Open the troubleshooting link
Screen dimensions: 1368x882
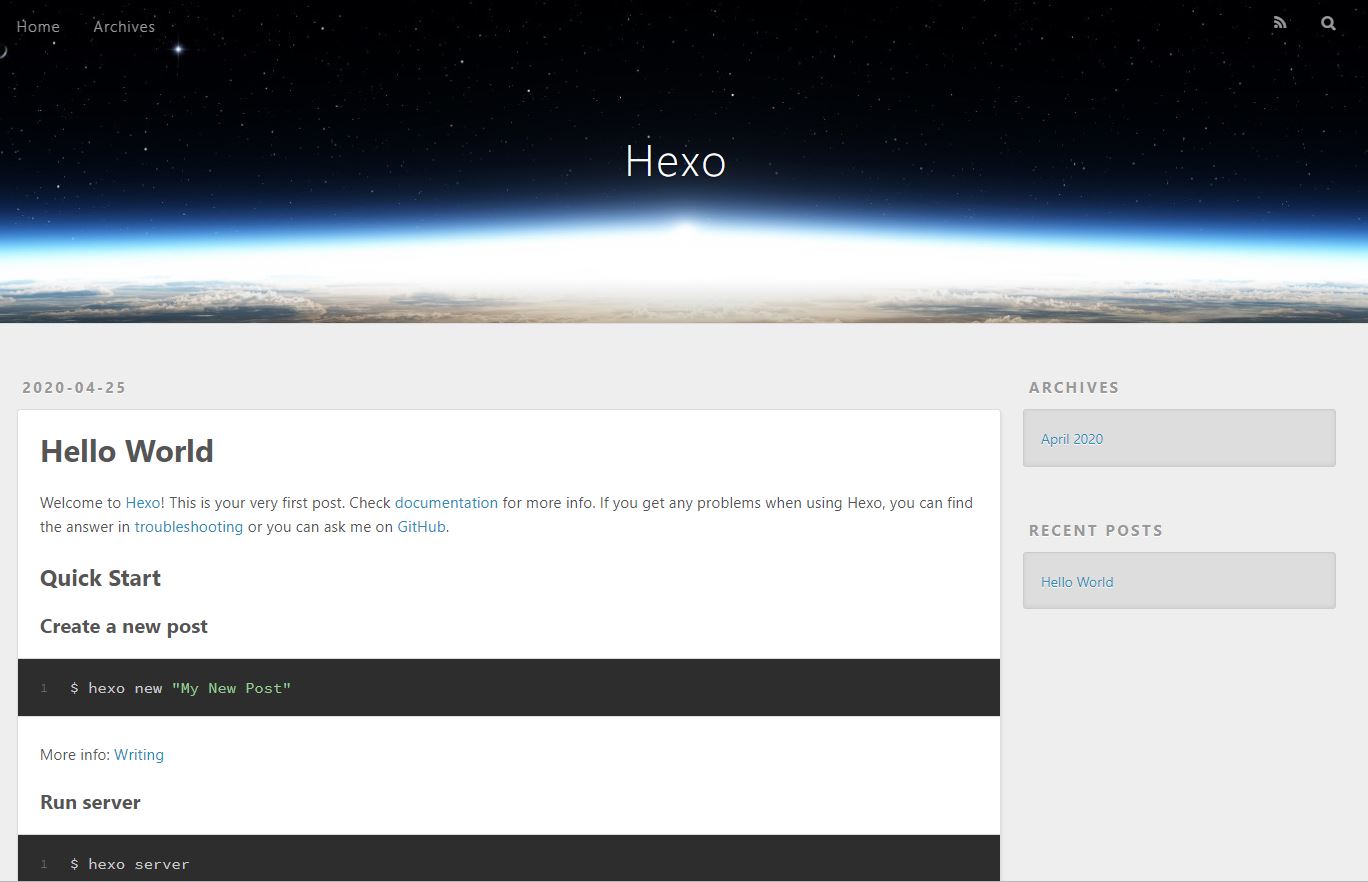(x=189, y=527)
